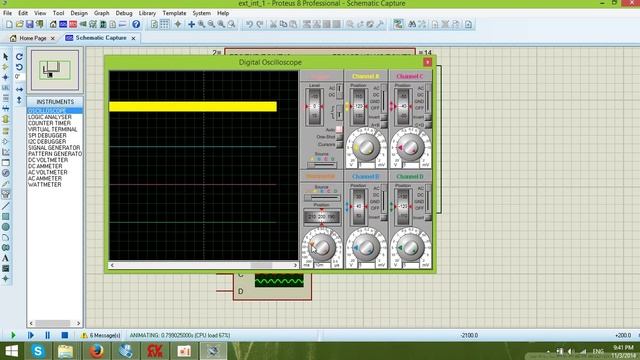Toggle the trigger AC/DC coupling switch
This screenshot has height=360, width=640.
(x=339, y=92)
